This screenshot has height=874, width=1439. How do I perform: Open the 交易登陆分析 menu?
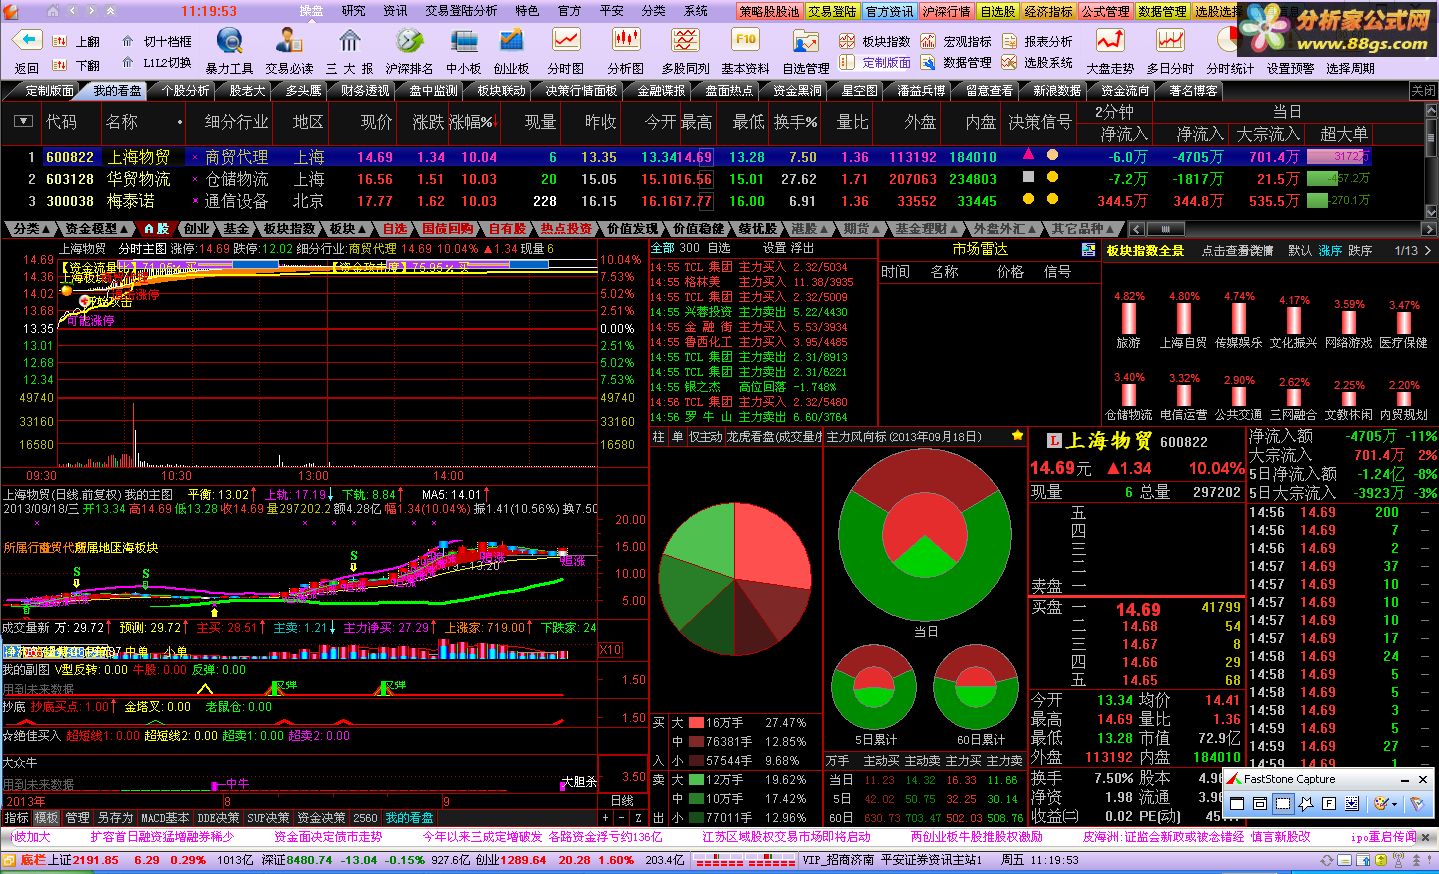coord(461,11)
